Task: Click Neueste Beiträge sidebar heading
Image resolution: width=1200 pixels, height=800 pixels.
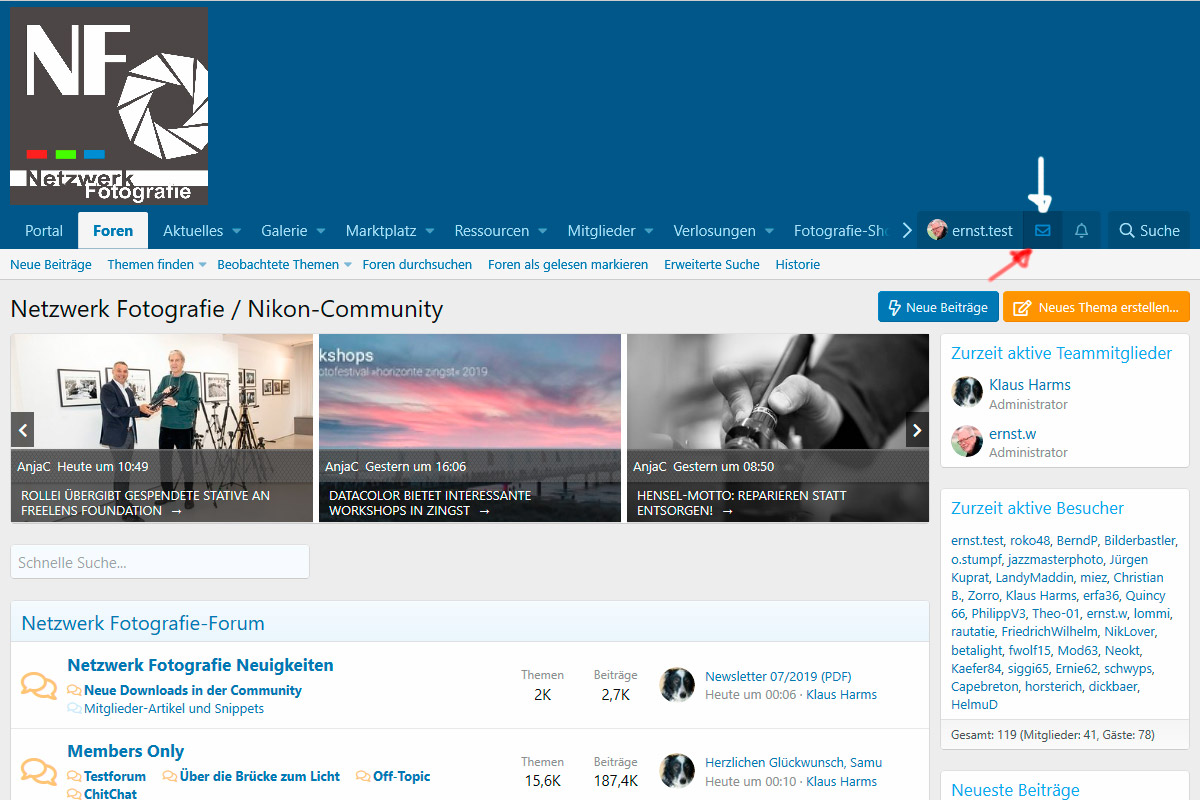Action: click(x=1015, y=790)
